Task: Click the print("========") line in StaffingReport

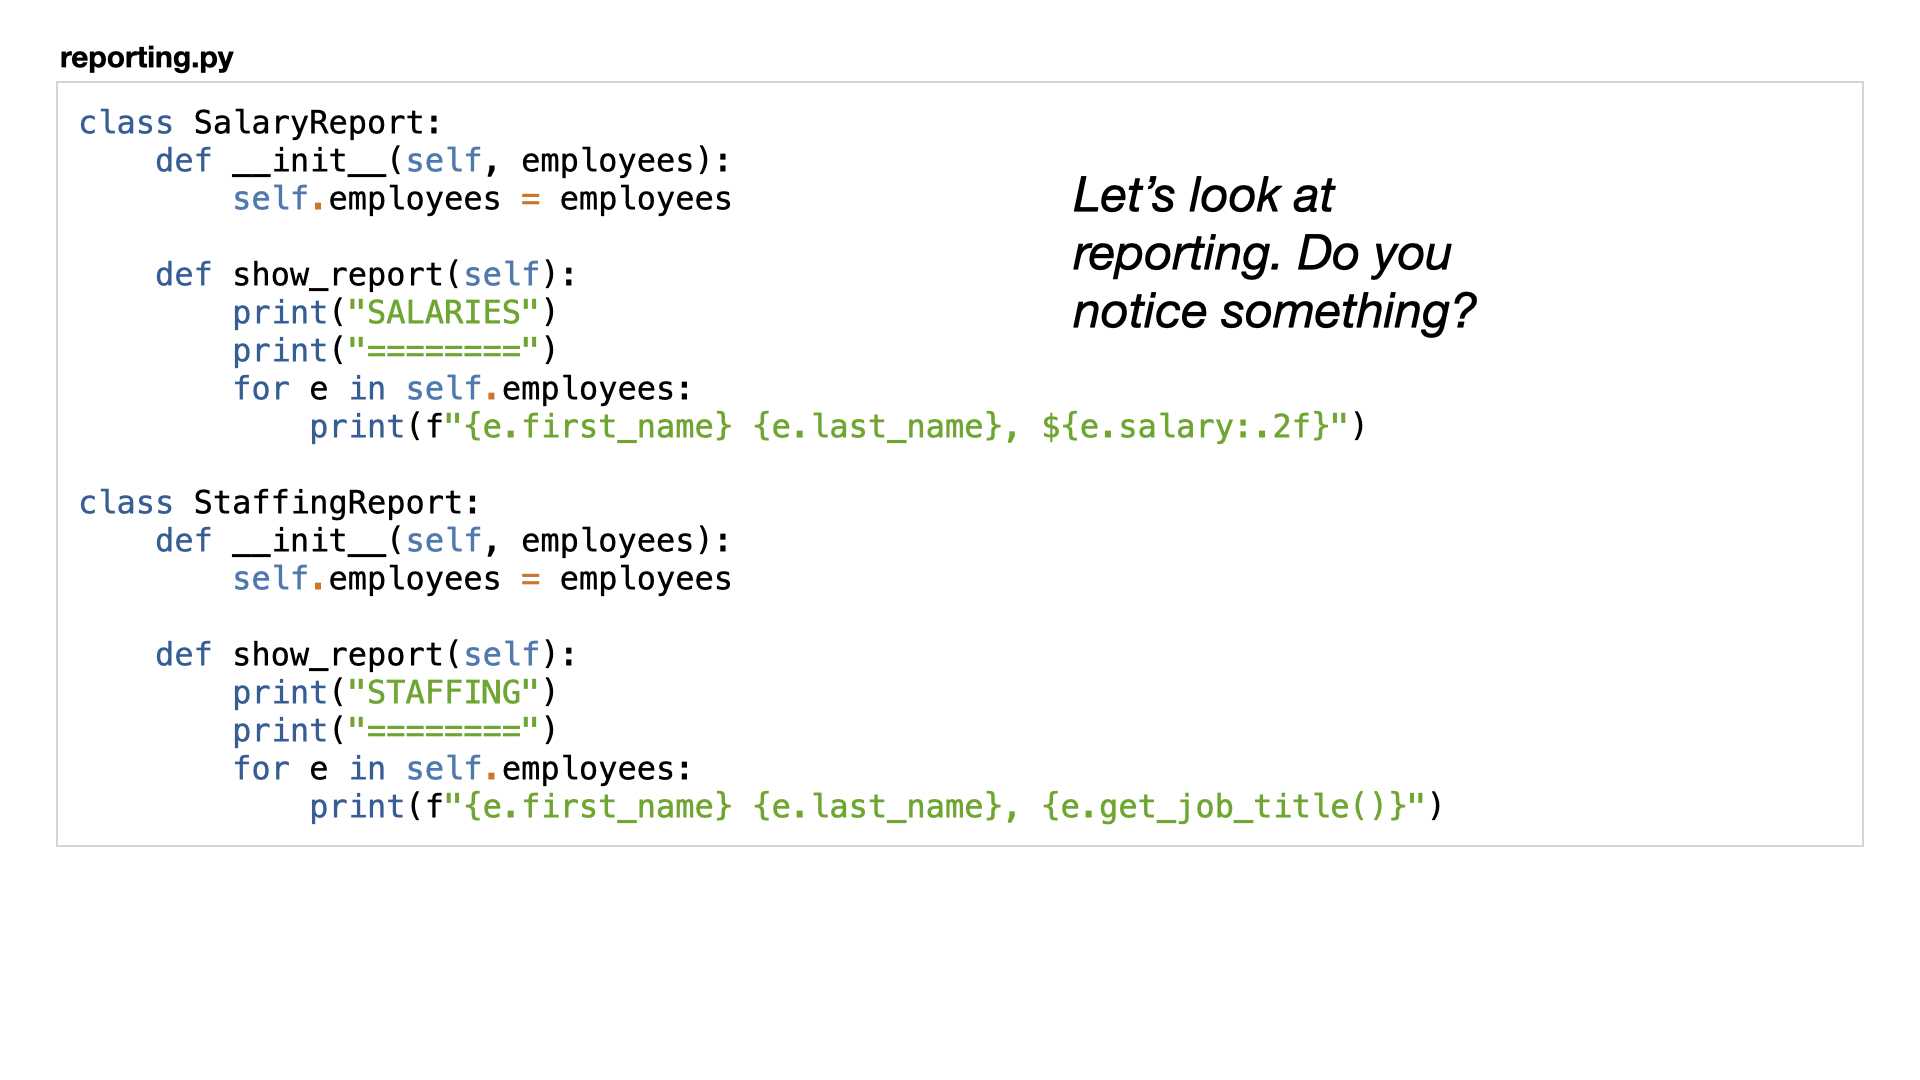Action: [x=395, y=731]
